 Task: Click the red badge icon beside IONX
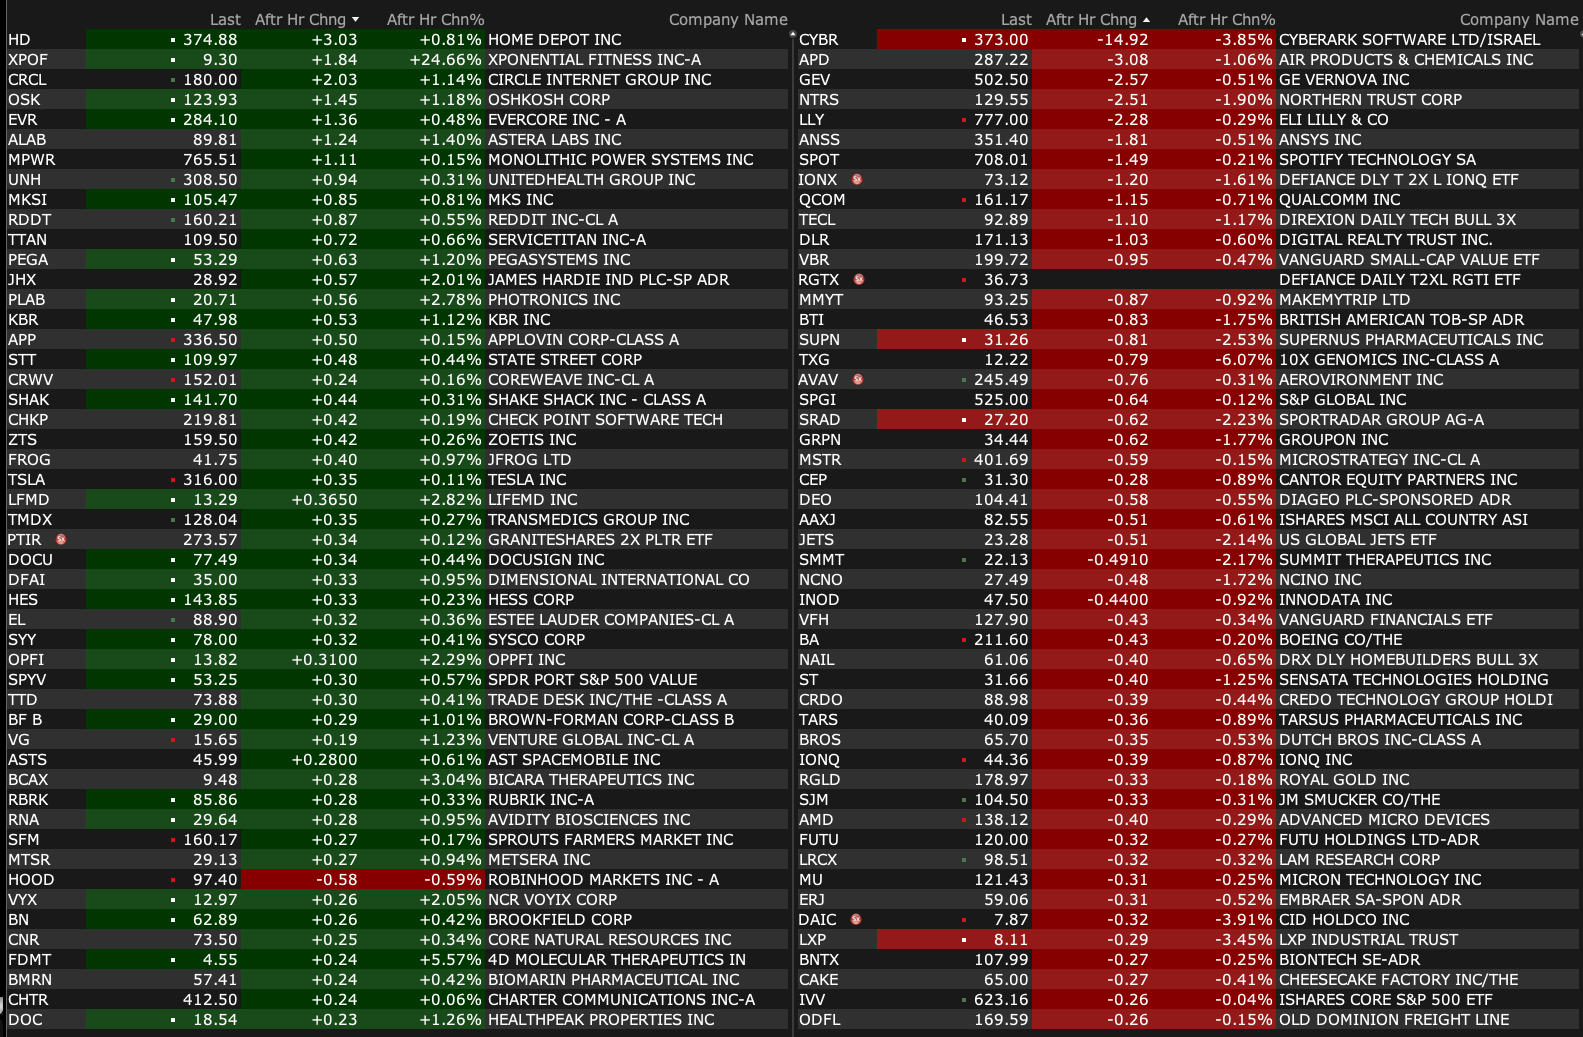click(x=857, y=179)
